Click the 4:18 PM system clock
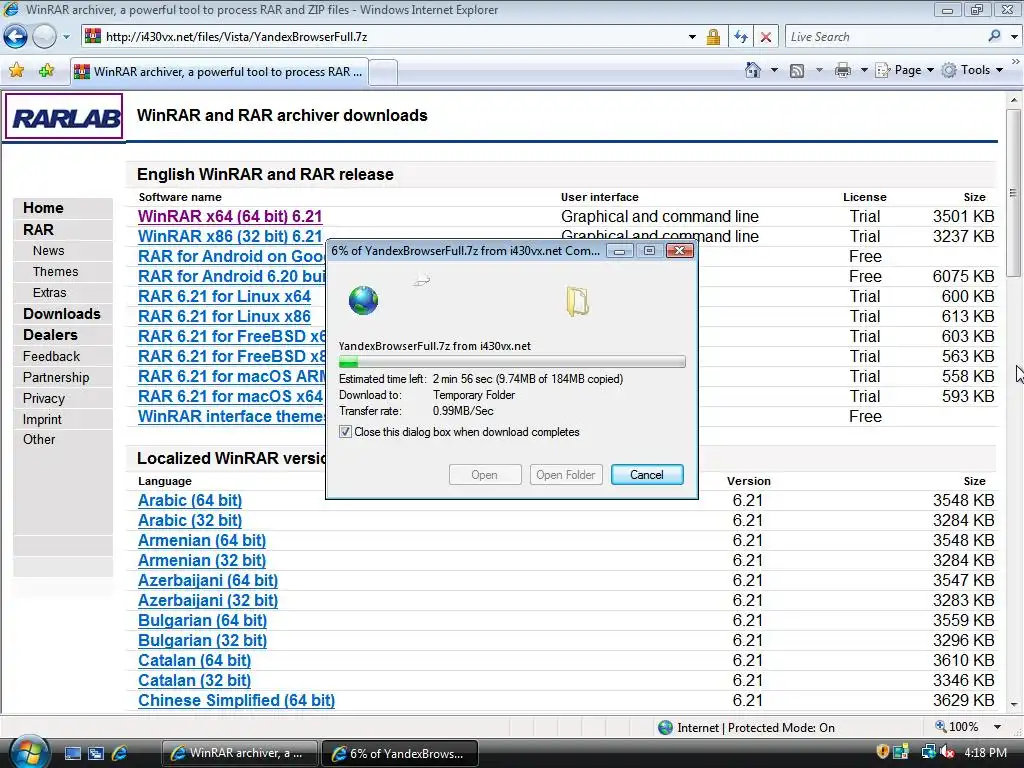Viewport: 1024px width, 768px height. pyautogui.click(x=985, y=753)
